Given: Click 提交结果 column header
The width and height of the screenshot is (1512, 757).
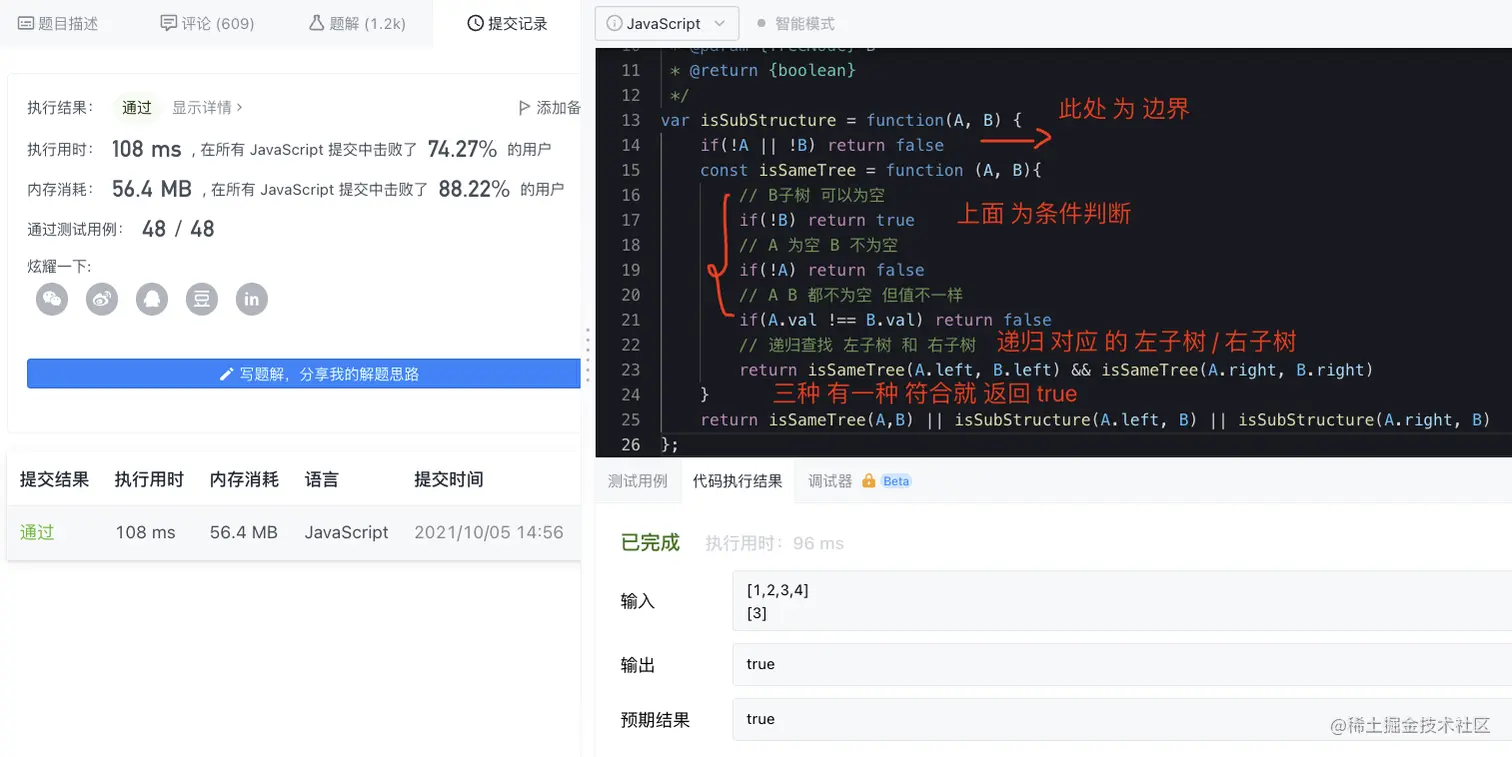Looking at the screenshot, I should [54, 480].
